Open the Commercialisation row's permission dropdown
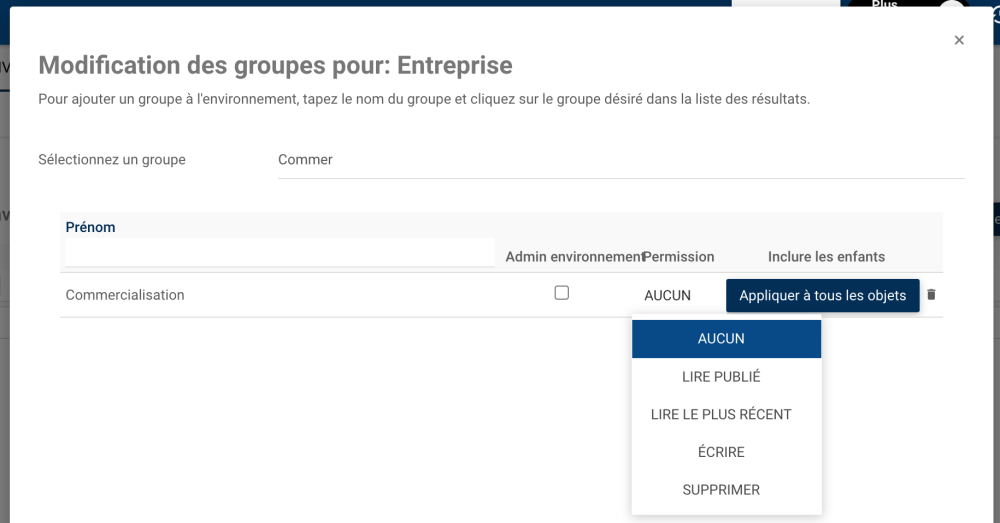The width and height of the screenshot is (1000, 523). point(667,295)
